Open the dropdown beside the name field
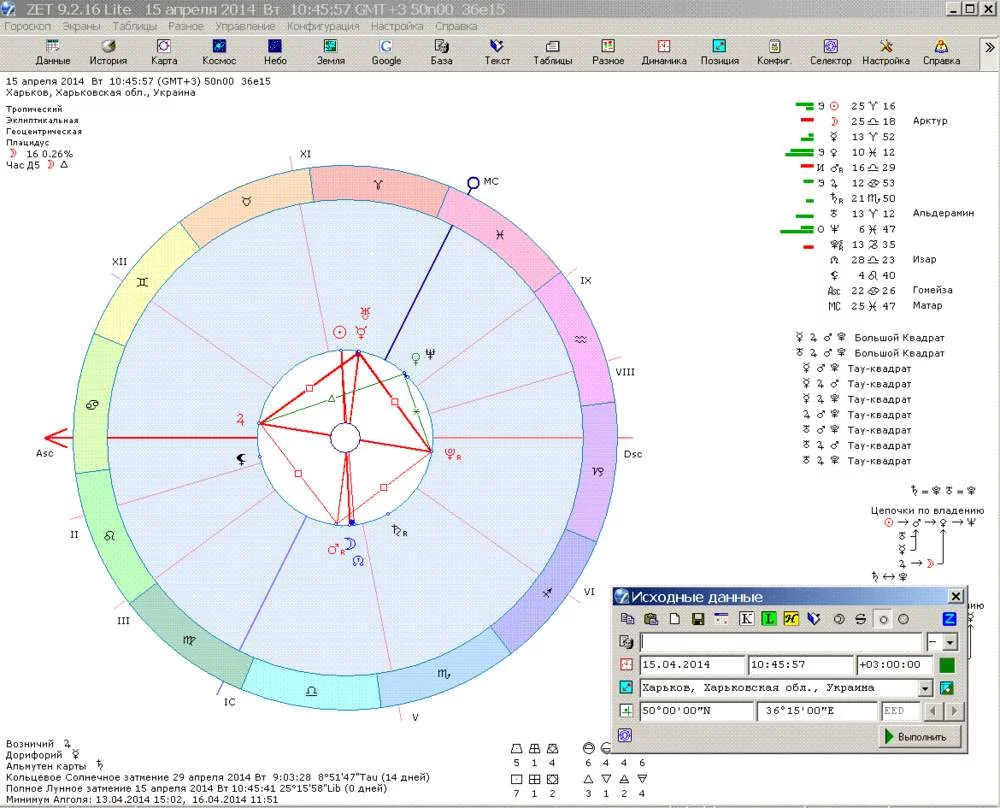Screen dimensions: 1000x808 pos(949,642)
